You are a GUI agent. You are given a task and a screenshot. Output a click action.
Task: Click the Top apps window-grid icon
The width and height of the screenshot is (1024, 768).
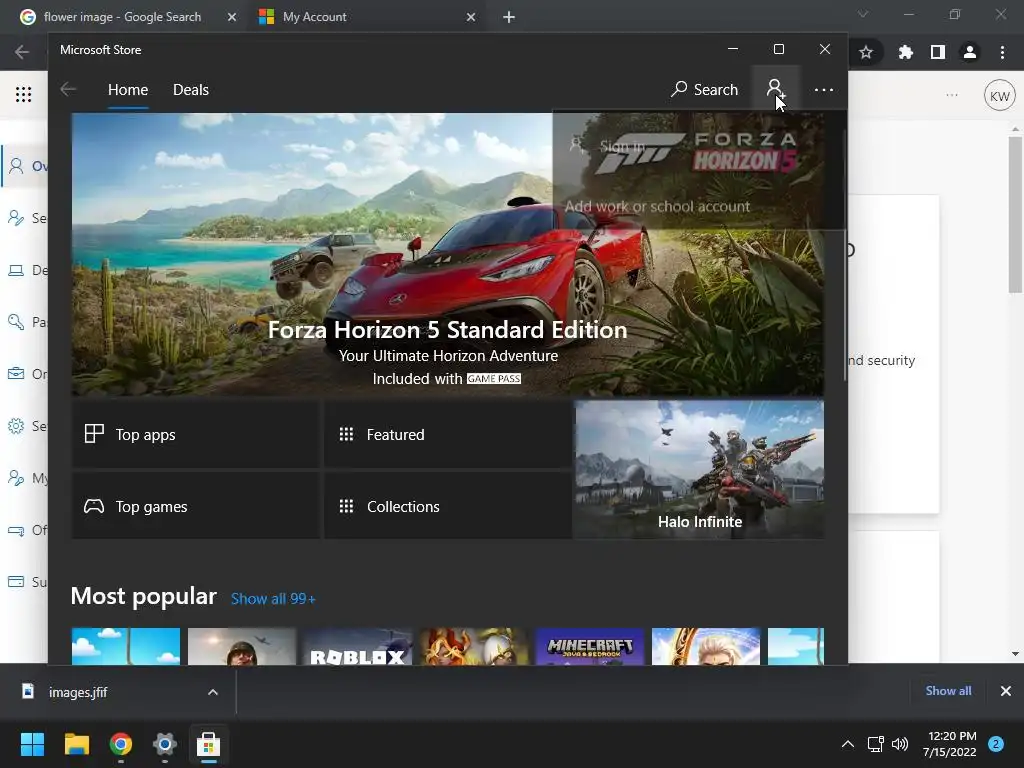[94, 434]
